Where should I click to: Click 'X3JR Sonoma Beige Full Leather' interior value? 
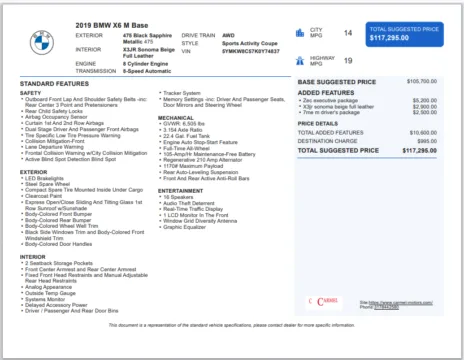149,53
